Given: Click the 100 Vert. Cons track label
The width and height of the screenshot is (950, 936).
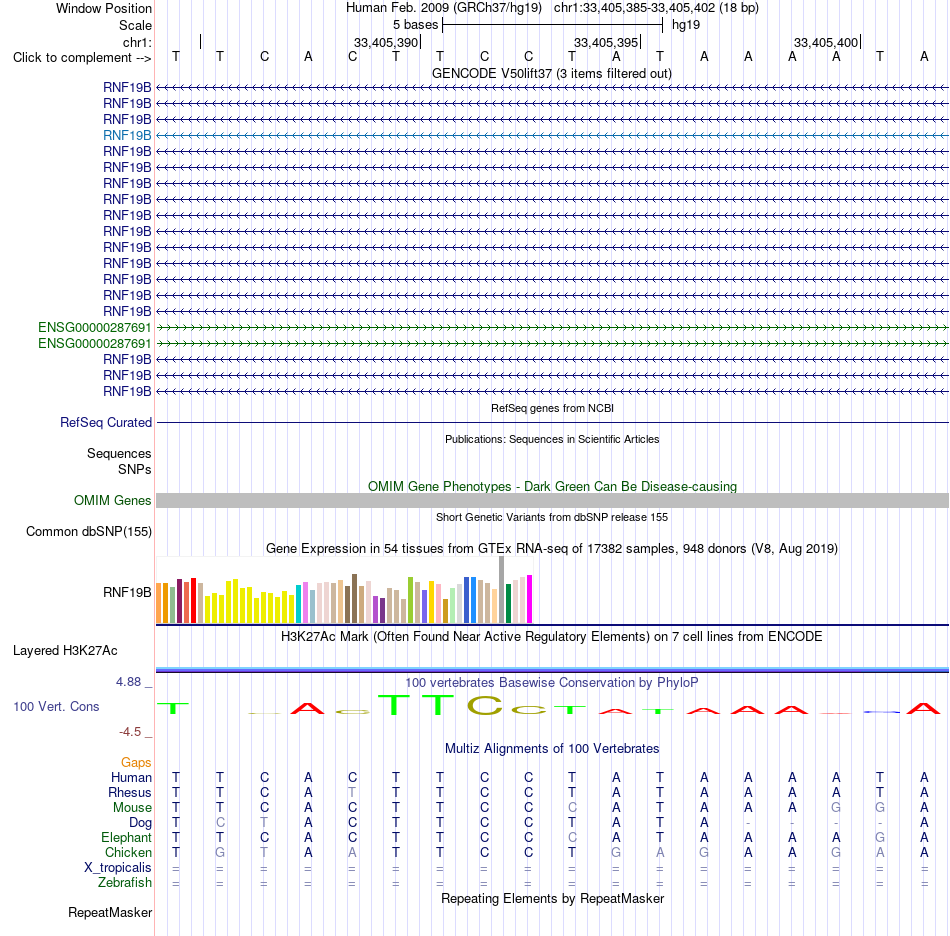Looking at the screenshot, I should click(56, 706).
